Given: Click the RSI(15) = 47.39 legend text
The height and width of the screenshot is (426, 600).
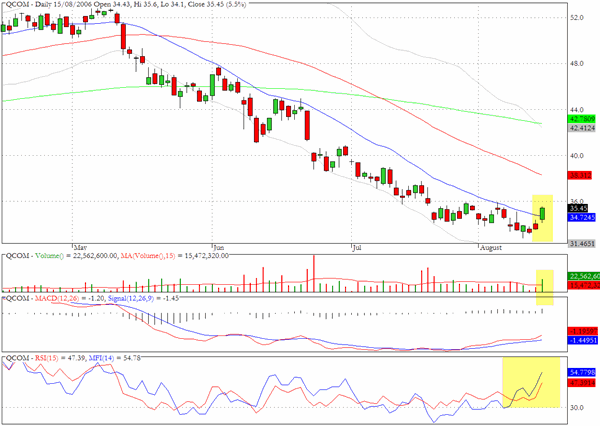Looking at the screenshot, I should pyautogui.click(x=60, y=358).
